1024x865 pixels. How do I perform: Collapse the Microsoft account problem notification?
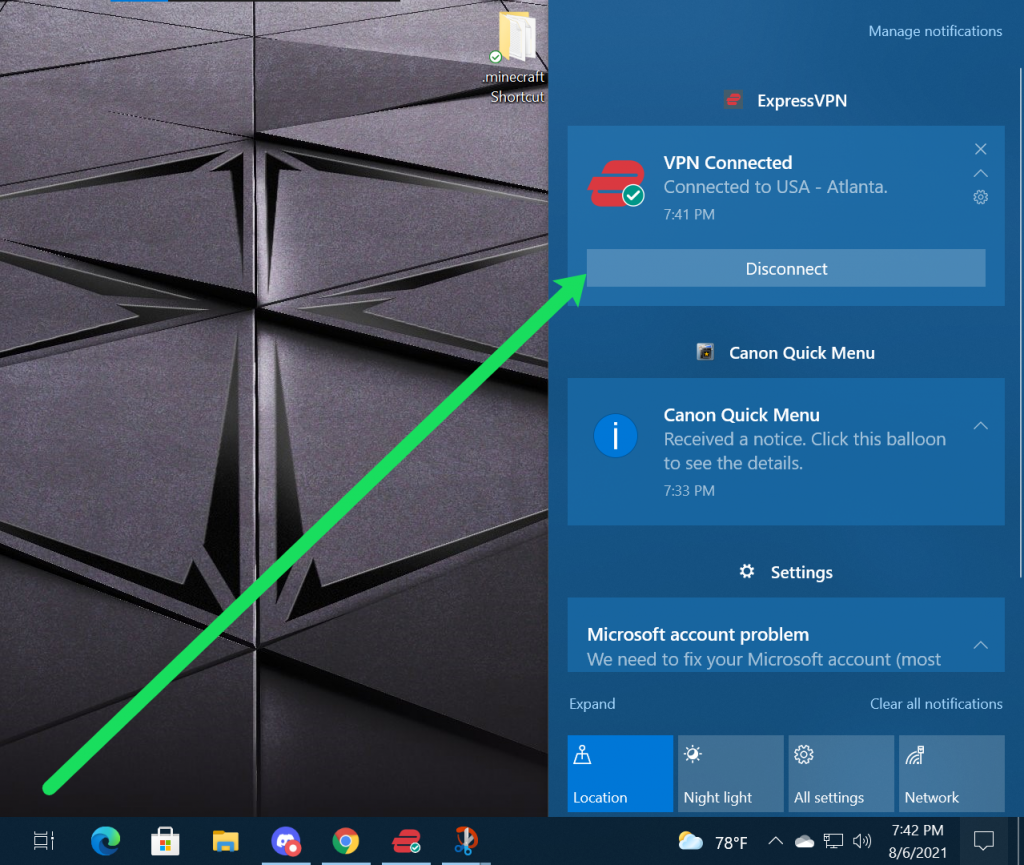pyautogui.click(x=980, y=646)
